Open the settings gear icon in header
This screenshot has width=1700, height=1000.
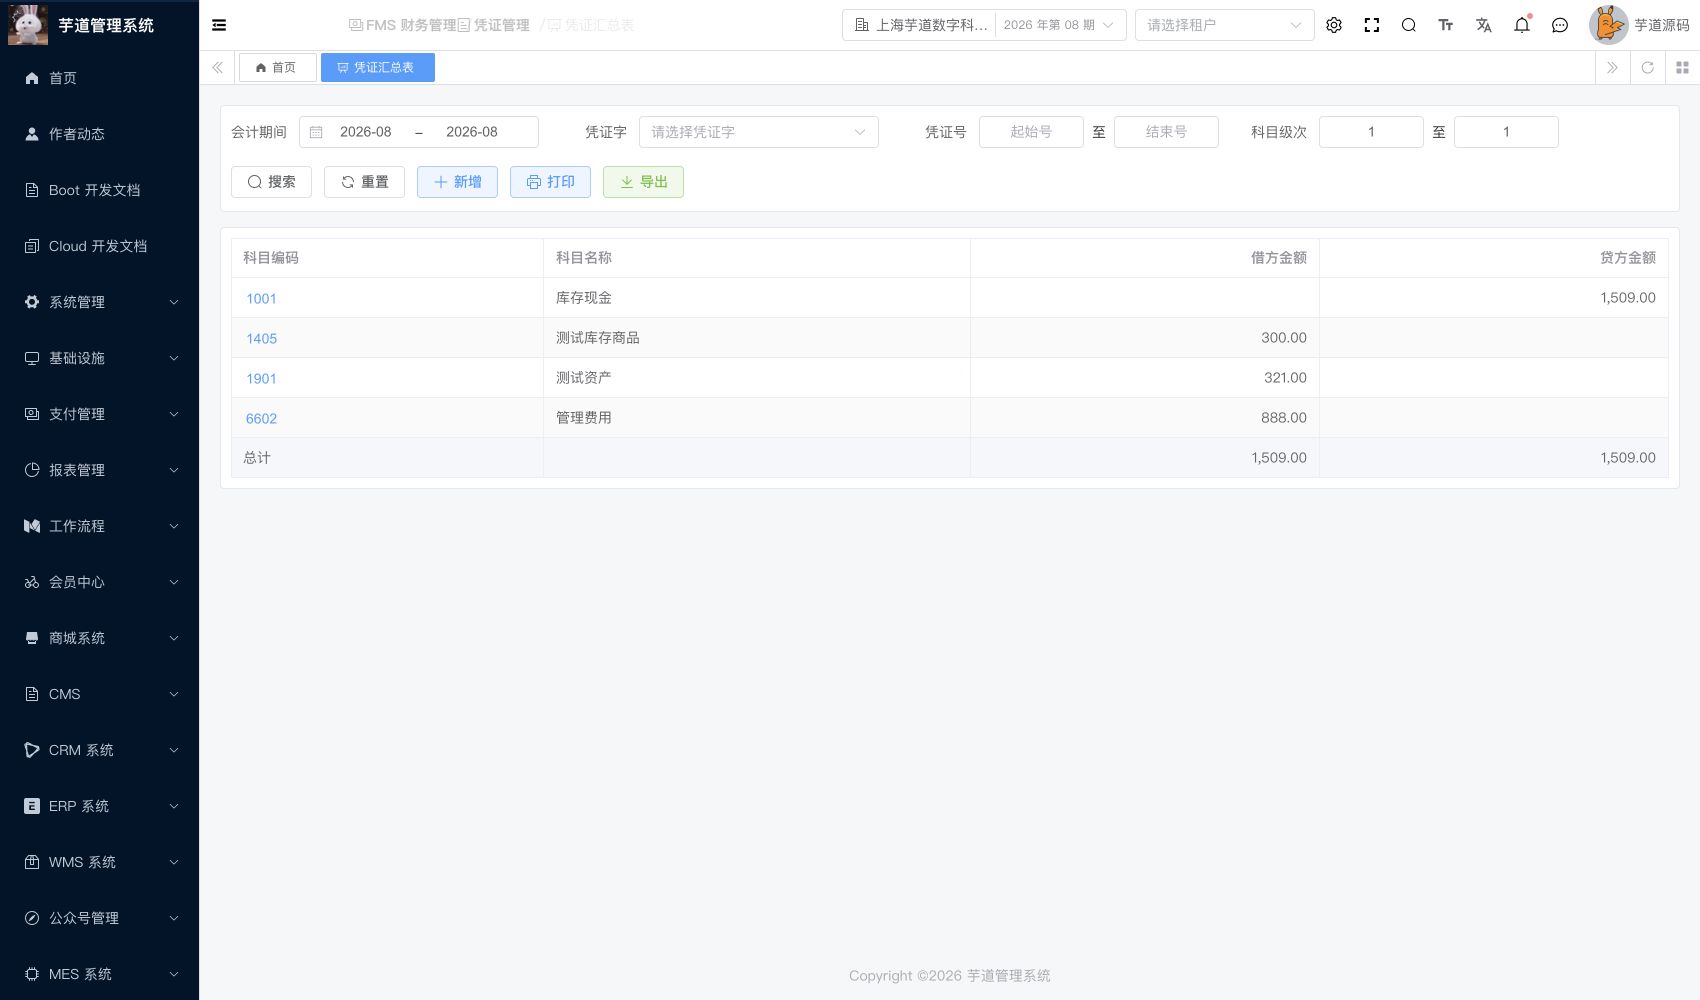[1334, 25]
